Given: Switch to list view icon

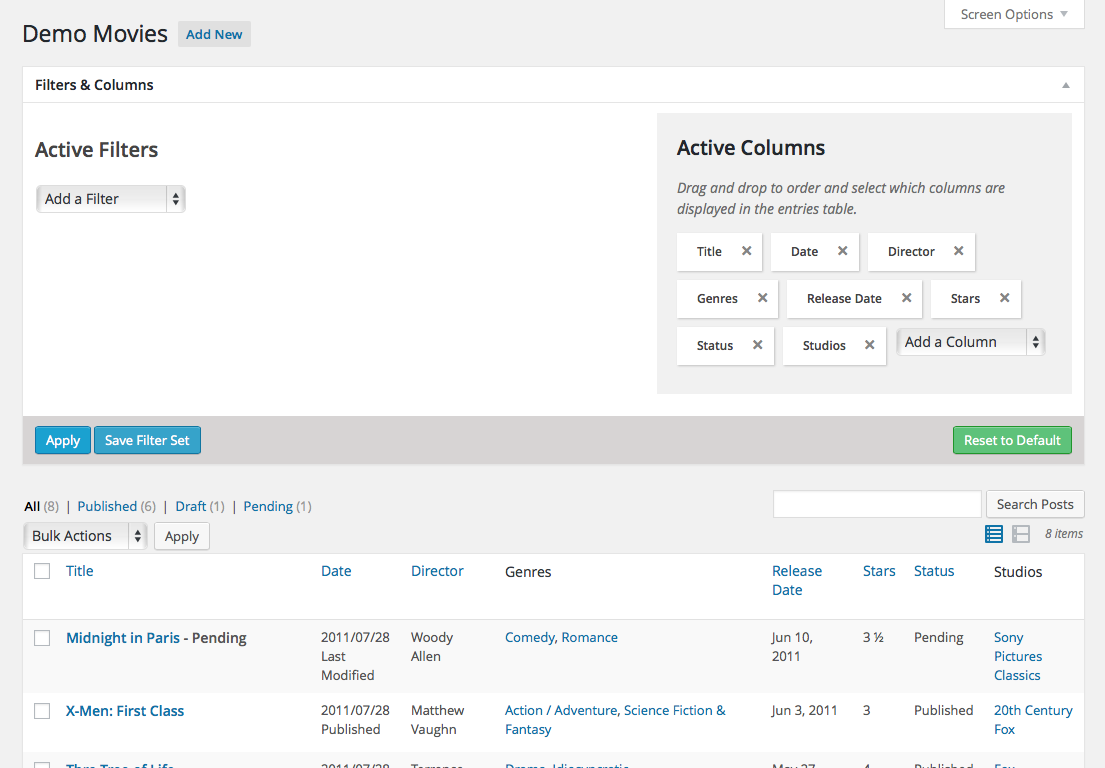Looking at the screenshot, I should tap(993, 534).
